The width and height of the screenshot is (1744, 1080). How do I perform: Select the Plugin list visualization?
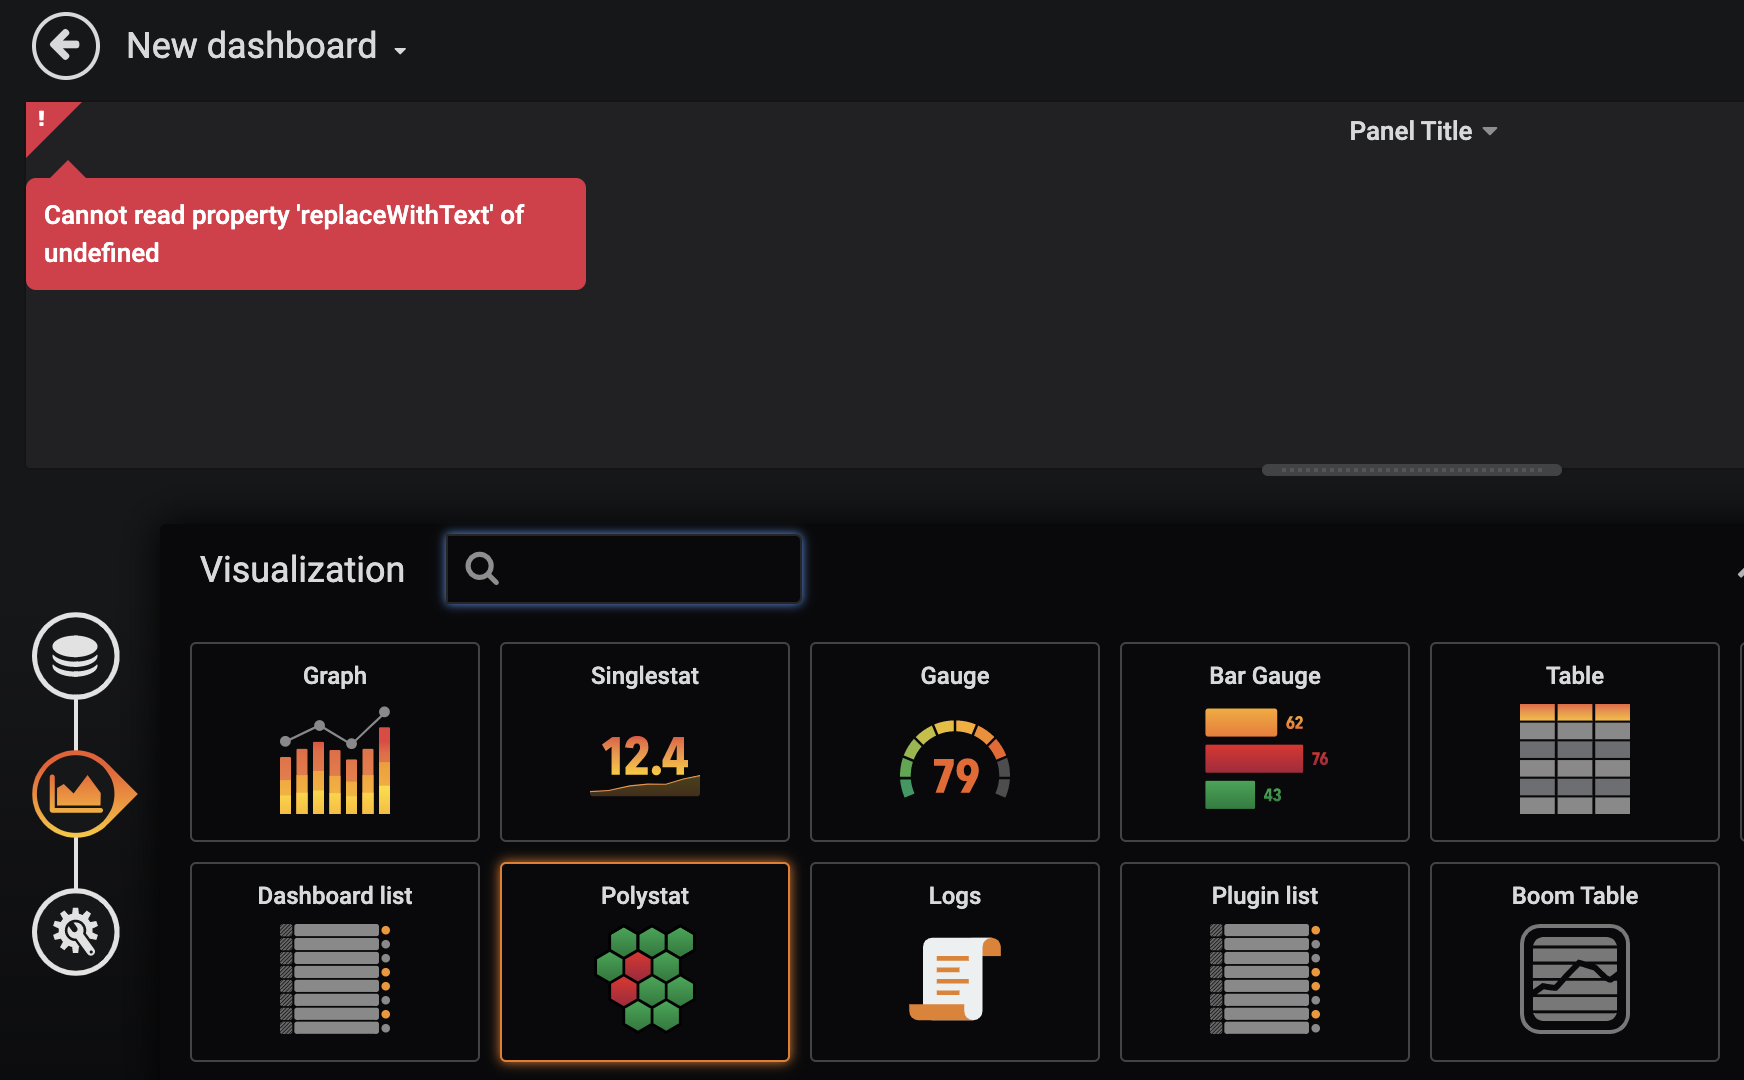[x=1265, y=962]
